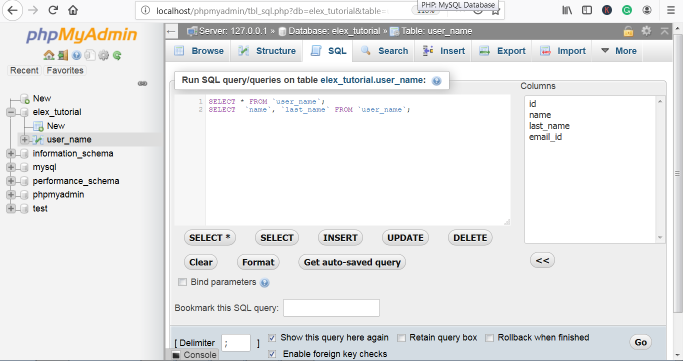
Task: Open the Import tab
Action: point(563,51)
